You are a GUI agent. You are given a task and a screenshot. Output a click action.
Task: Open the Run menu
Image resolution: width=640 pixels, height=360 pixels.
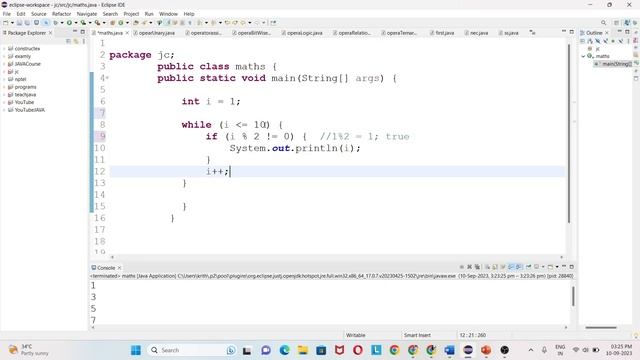(x=149, y=14)
